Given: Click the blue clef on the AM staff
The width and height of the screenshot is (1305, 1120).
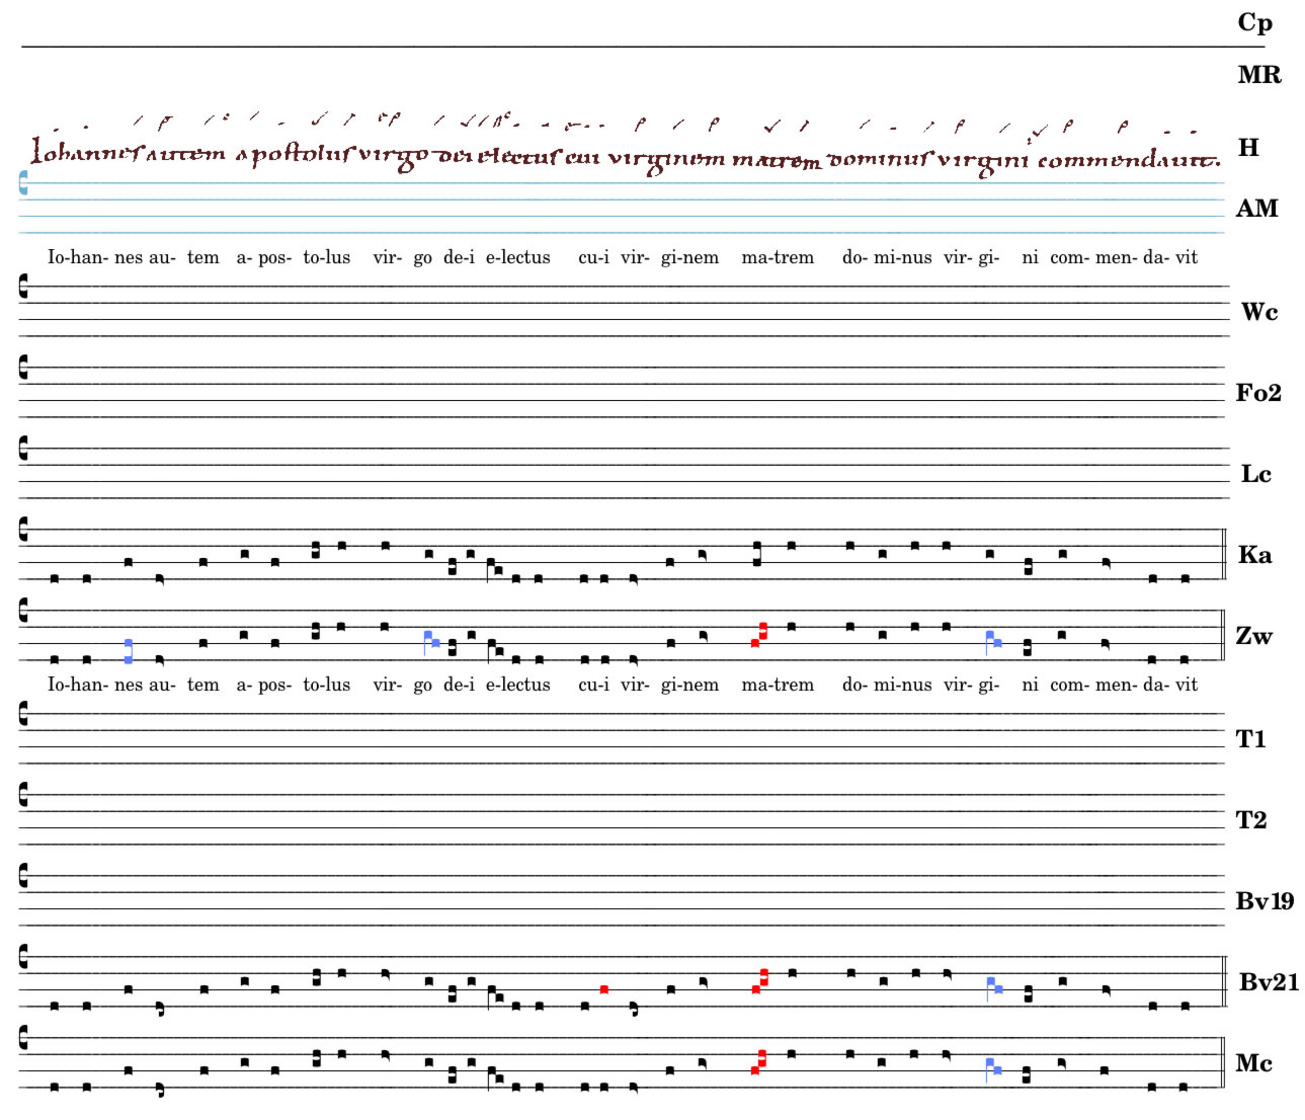Looking at the screenshot, I should click(x=23, y=182).
